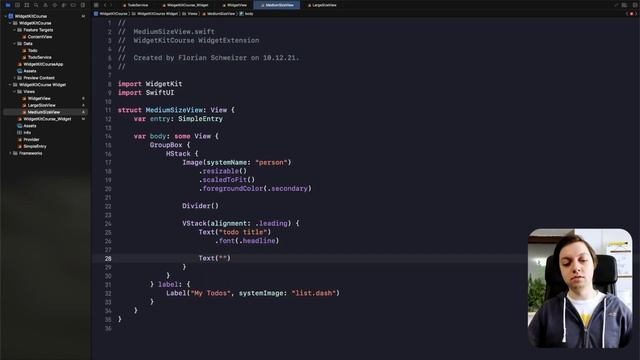
Task: Collapse the Data group
Action: coord(15,44)
